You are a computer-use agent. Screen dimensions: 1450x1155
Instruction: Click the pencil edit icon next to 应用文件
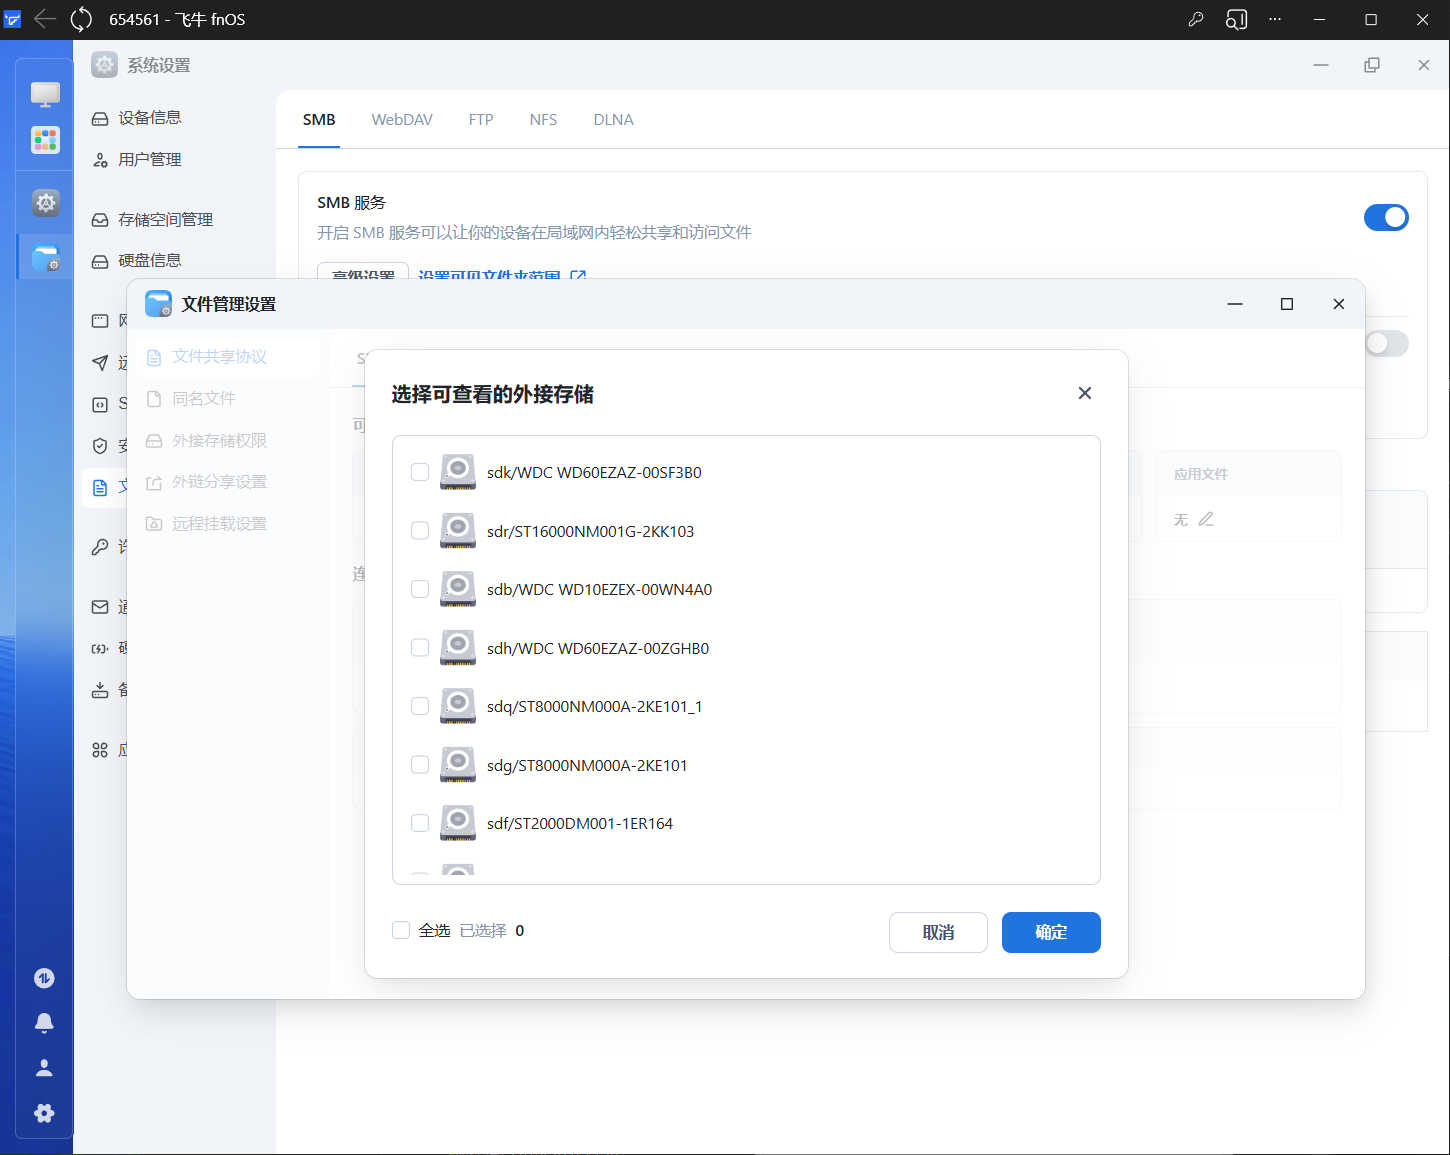[x=1207, y=519]
